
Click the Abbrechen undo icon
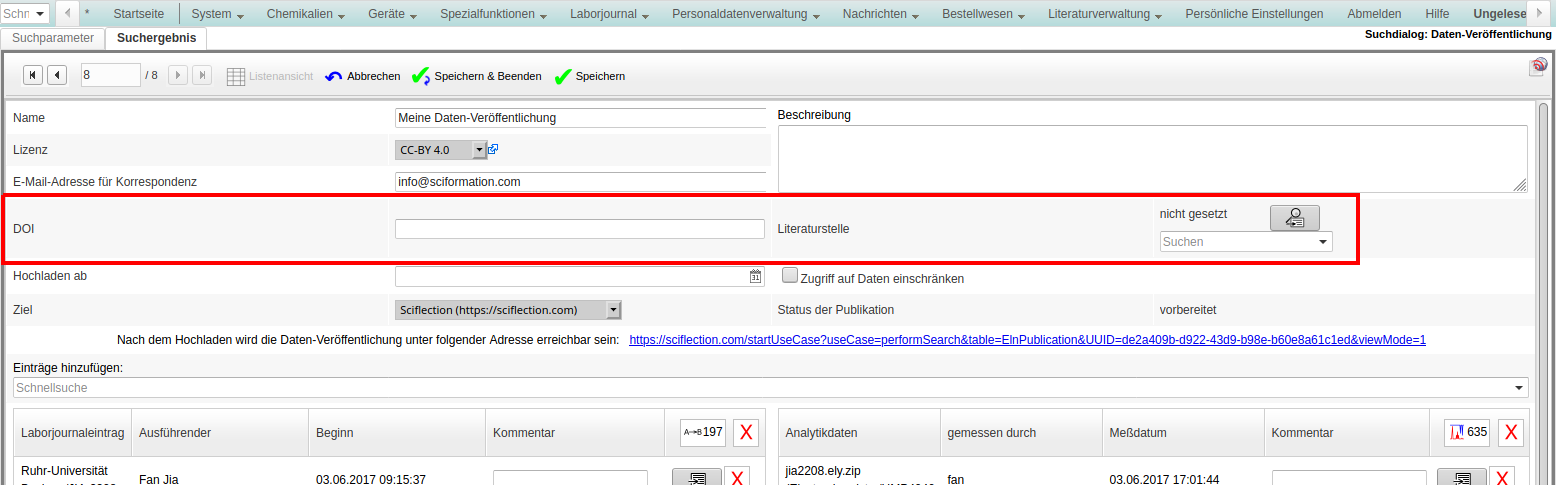[x=334, y=76]
